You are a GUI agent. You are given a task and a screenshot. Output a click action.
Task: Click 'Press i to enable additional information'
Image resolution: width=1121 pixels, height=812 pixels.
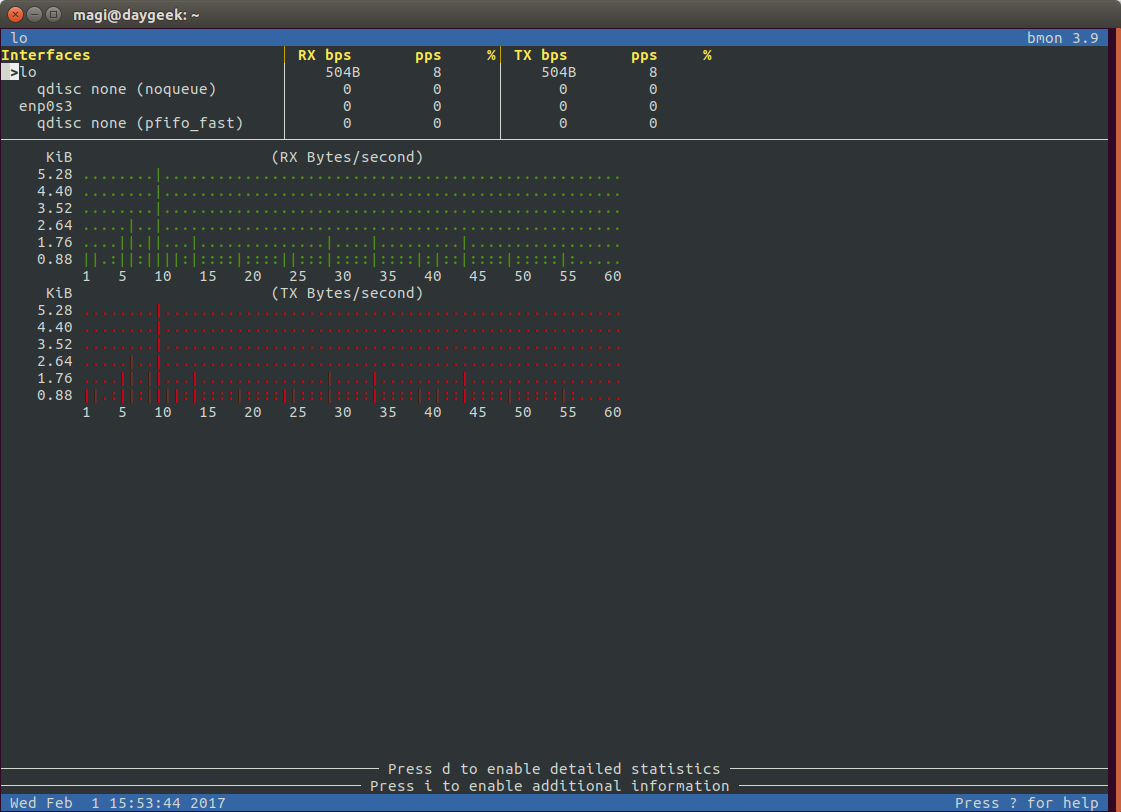(549, 786)
